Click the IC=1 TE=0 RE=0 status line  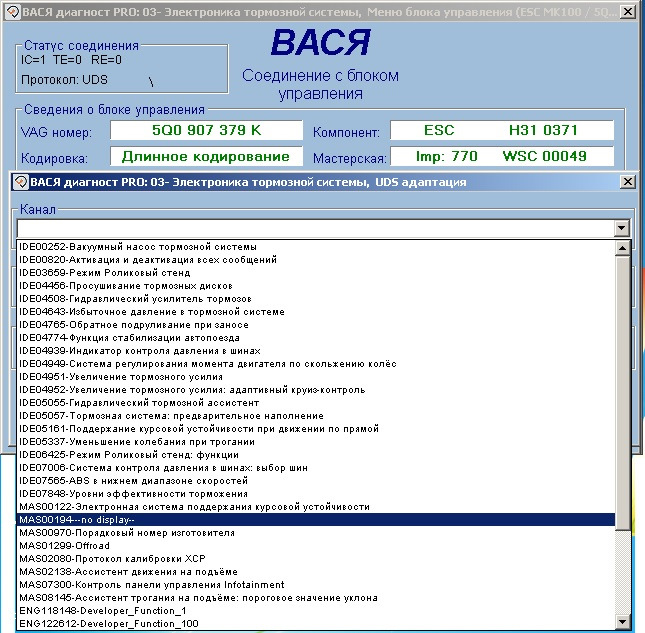pos(71,60)
